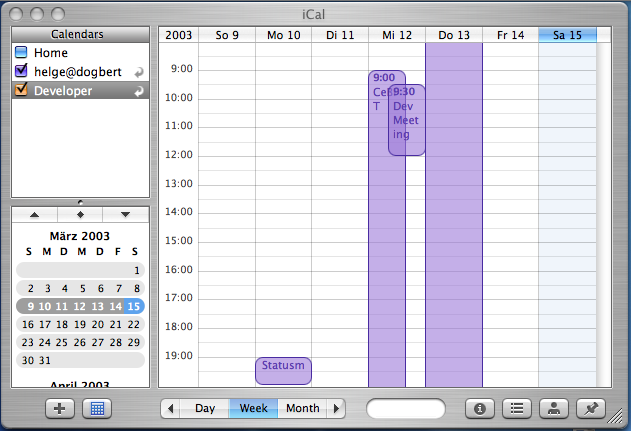Click the Mo 10 column header
The width and height of the screenshot is (631, 431).
[284, 35]
